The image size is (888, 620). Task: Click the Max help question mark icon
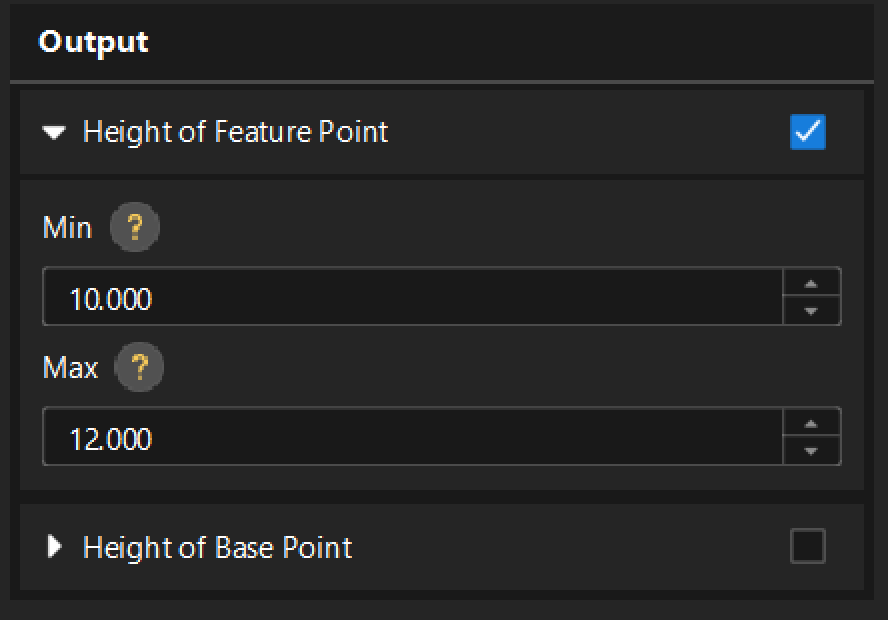click(x=139, y=368)
